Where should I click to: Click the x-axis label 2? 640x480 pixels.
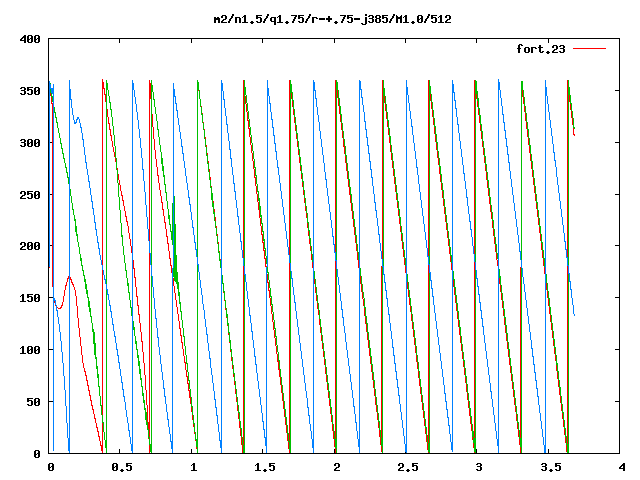336,467
